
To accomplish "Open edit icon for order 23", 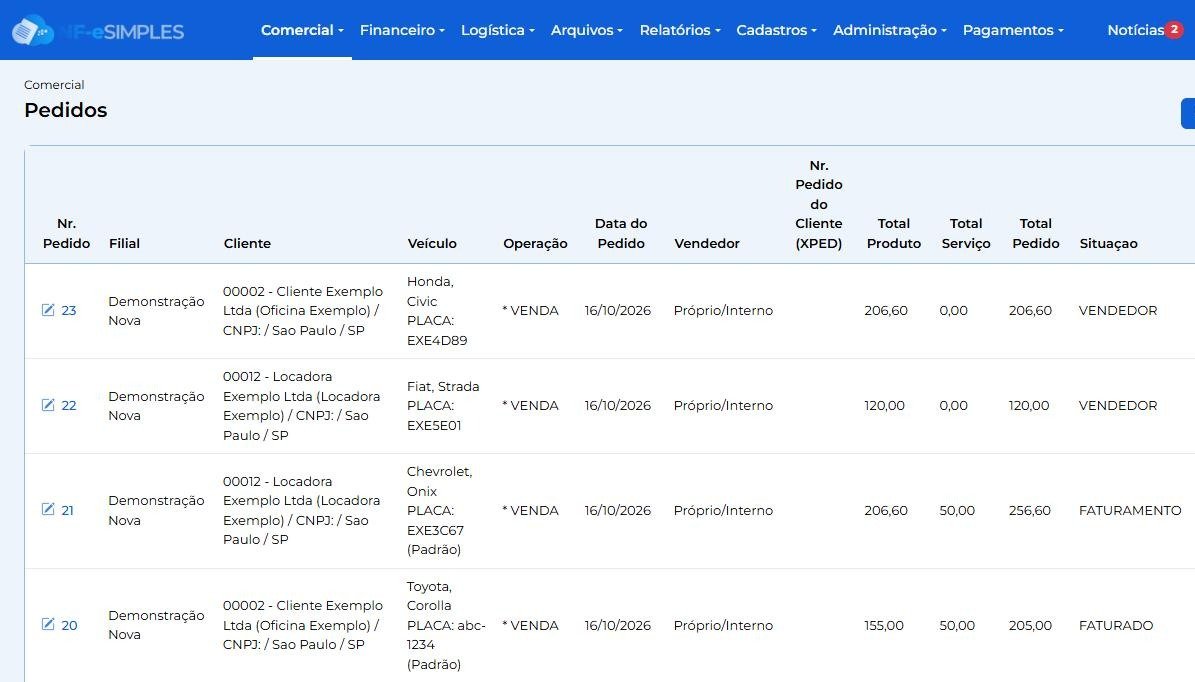I will point(48,309).
